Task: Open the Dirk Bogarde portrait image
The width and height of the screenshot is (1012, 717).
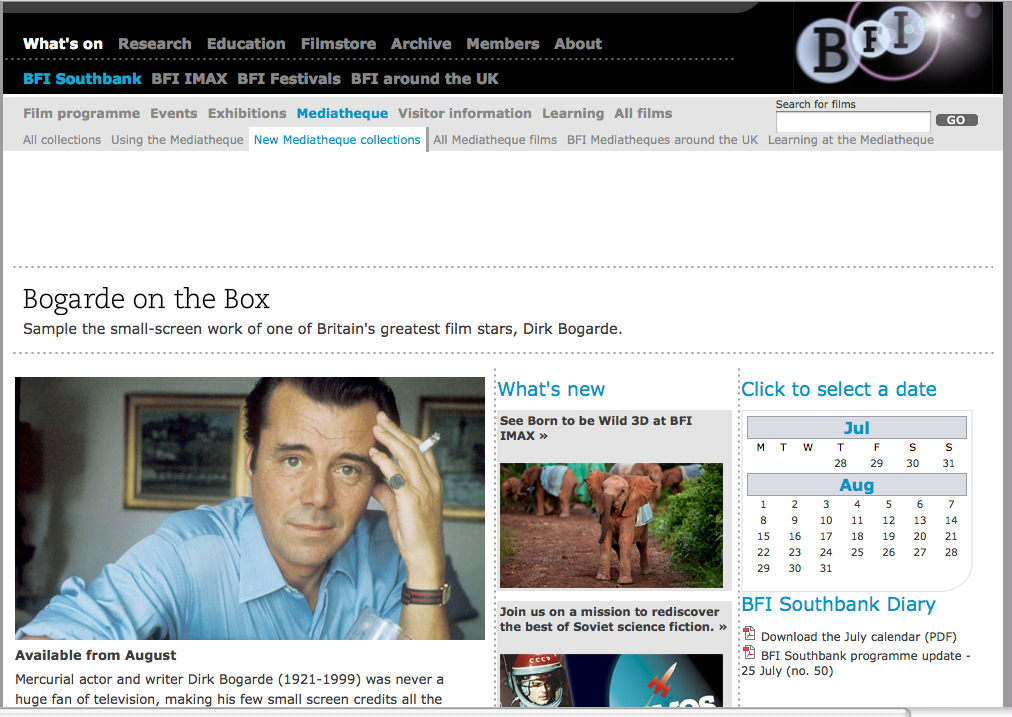Action: coord(250,508)
